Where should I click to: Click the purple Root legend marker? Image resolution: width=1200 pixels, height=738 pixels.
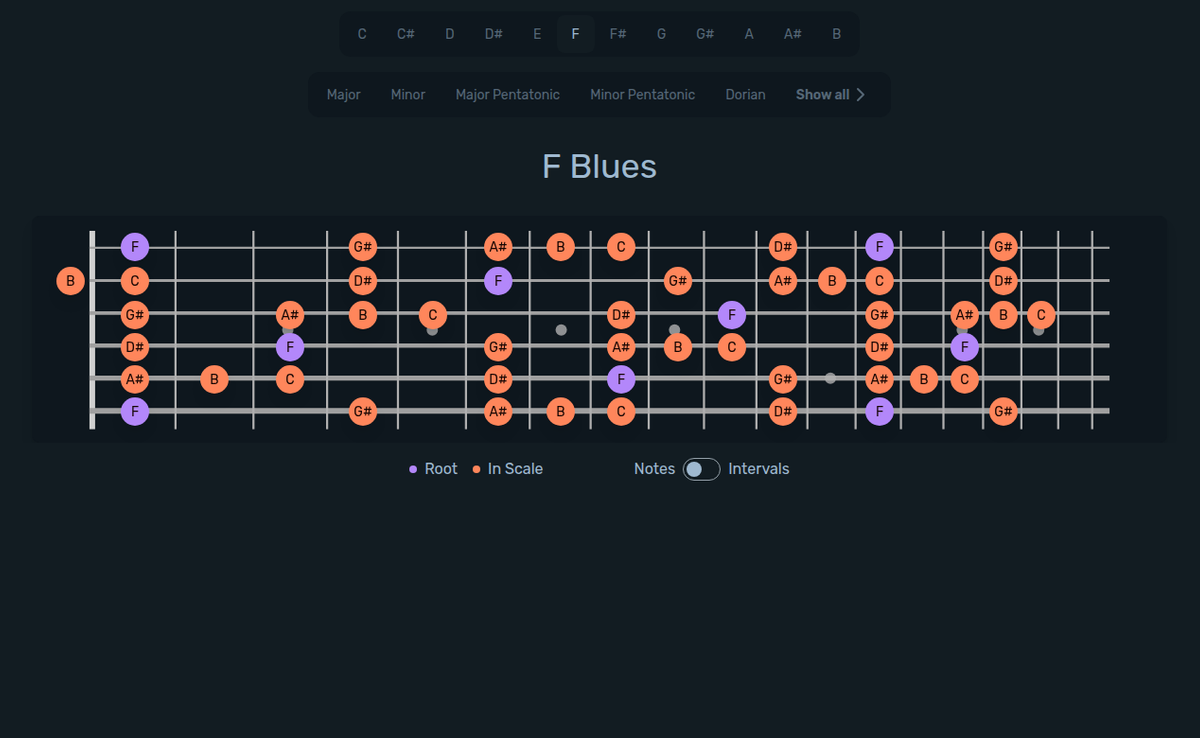[413, 468]
